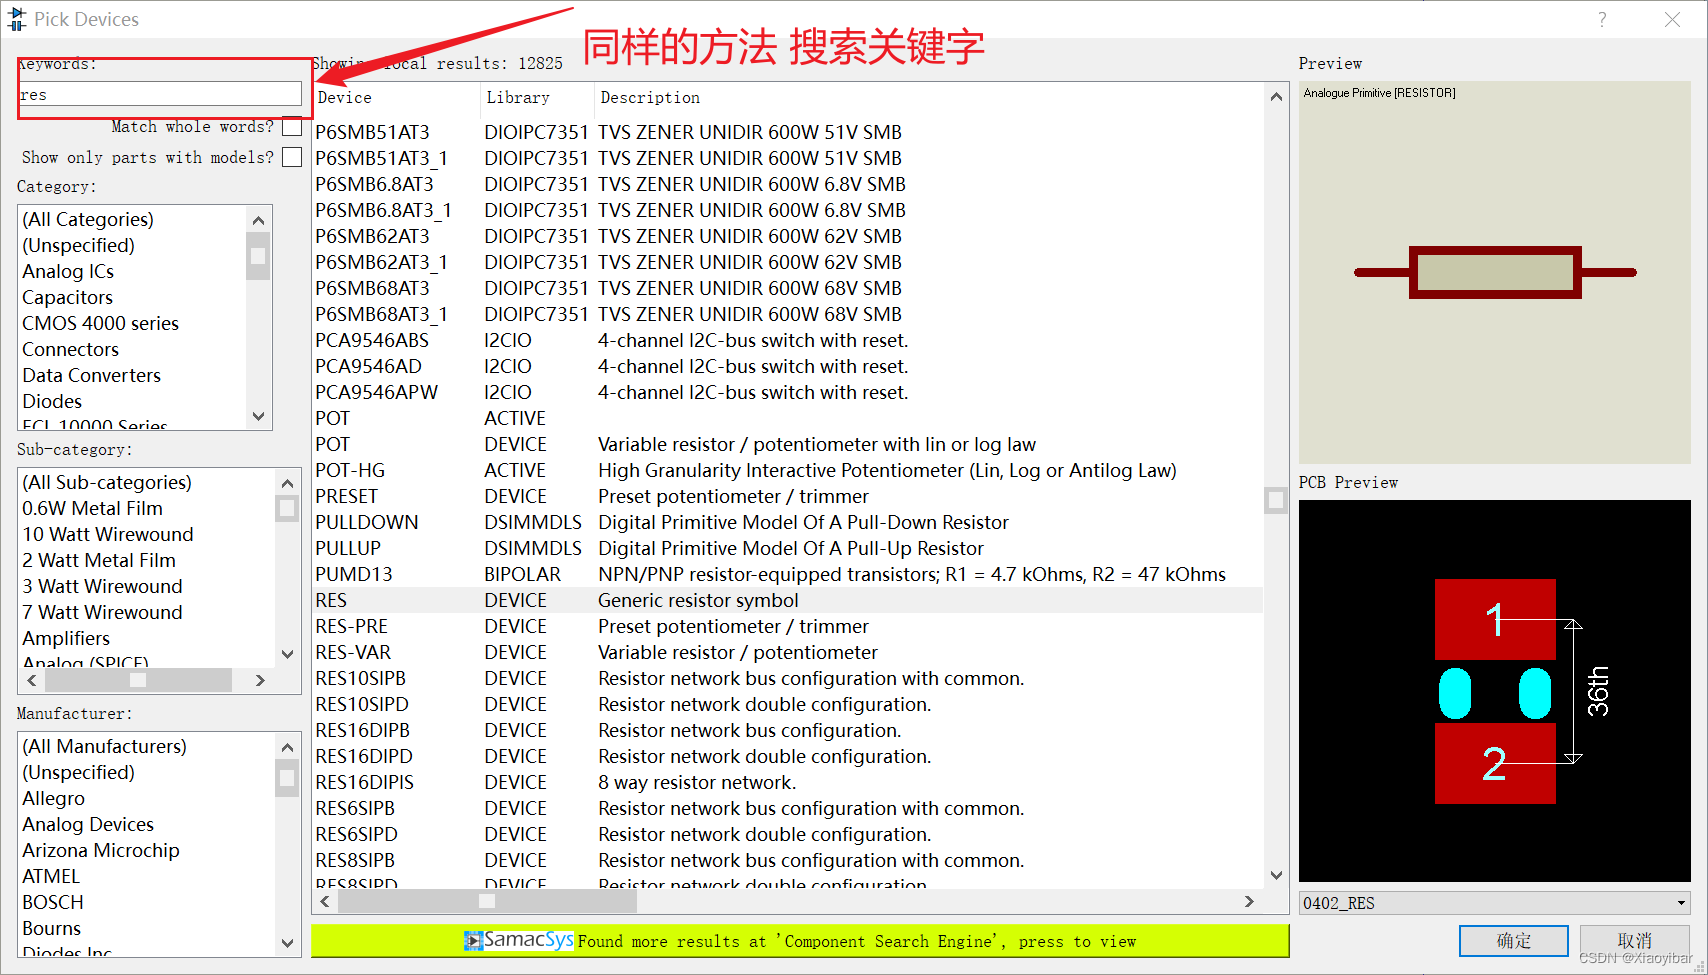The width and height of the screenshot is (1708, 975).
Task: Click the 取消 cancel button
Action: (x=1635, y=940)
